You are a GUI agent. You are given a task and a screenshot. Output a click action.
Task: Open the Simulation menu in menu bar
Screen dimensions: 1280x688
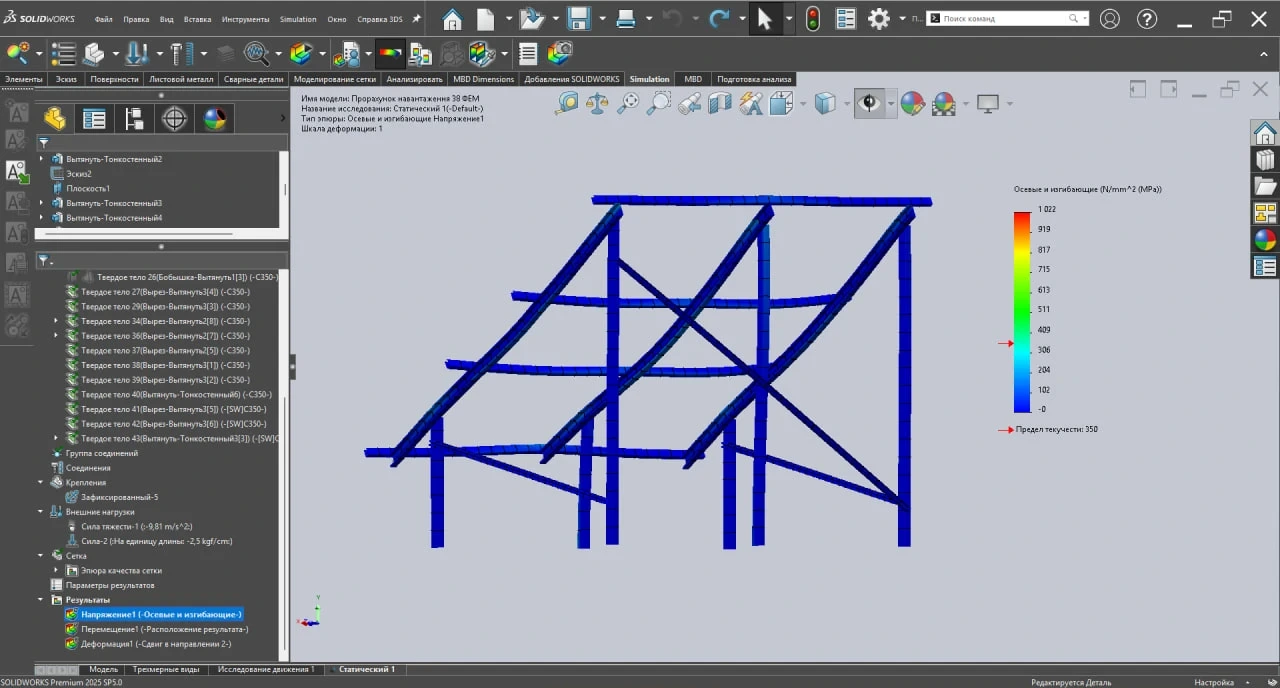[298, 19]
